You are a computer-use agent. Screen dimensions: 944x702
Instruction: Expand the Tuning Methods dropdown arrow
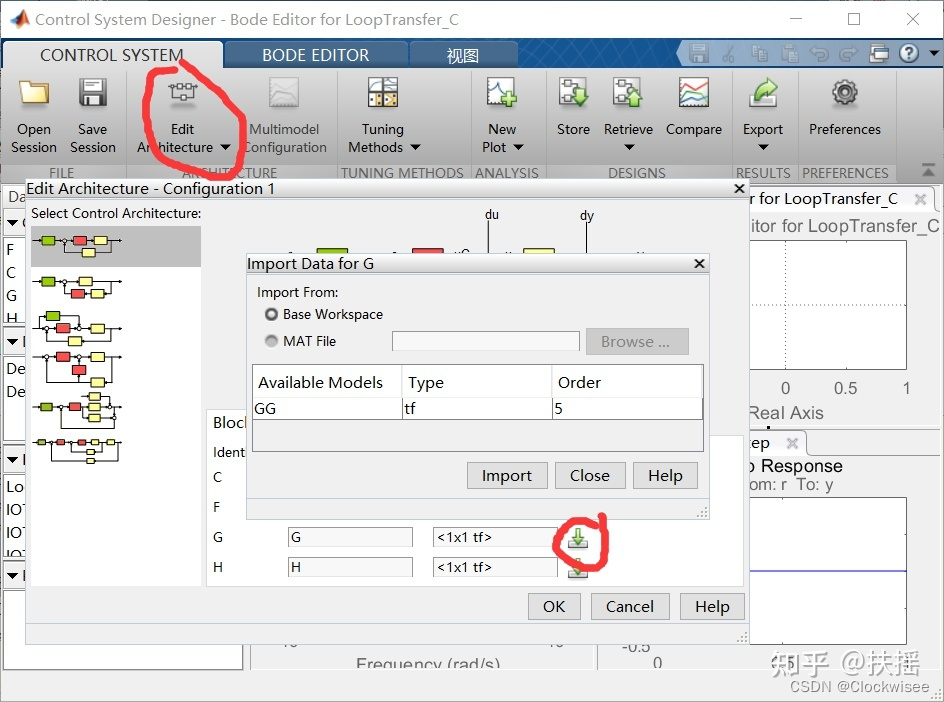pyautogui.click(x=415, y=147)
